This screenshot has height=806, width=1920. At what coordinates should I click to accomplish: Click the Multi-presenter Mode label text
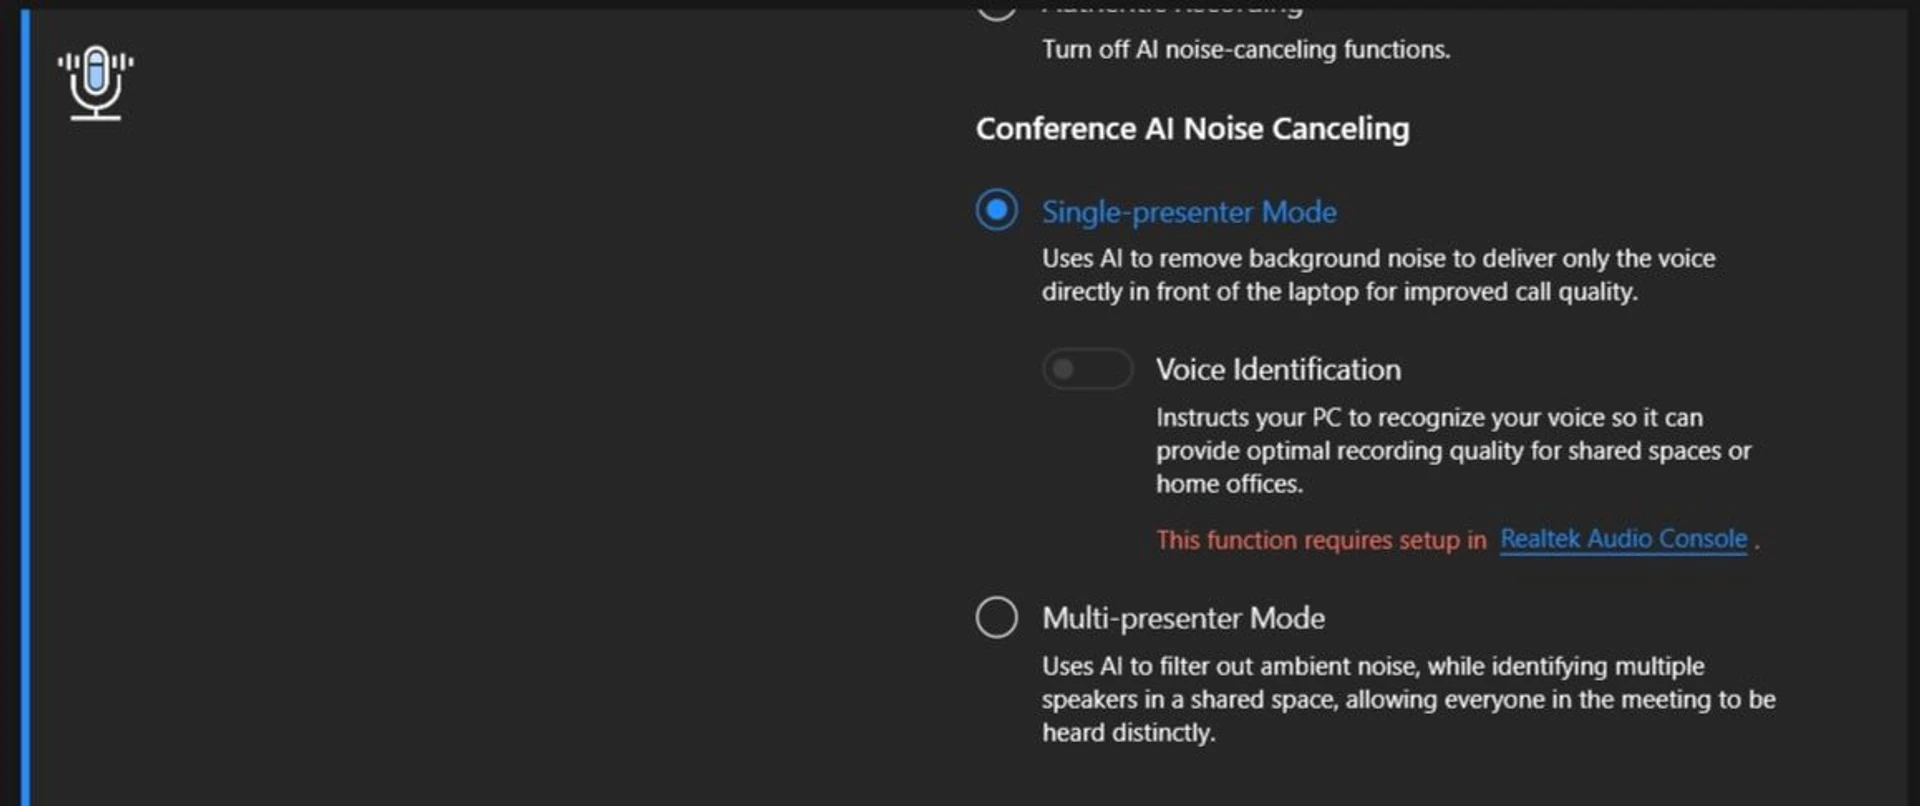(1183, 618)
